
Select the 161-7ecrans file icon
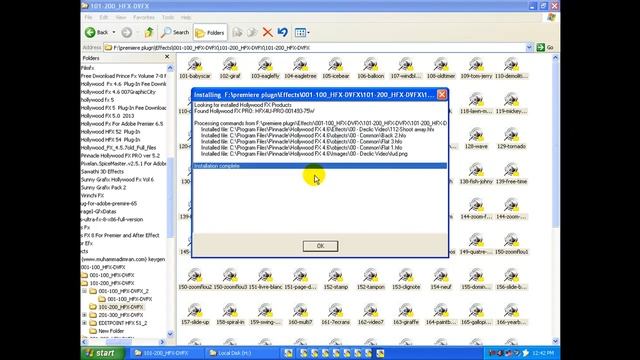pos(336,314)
